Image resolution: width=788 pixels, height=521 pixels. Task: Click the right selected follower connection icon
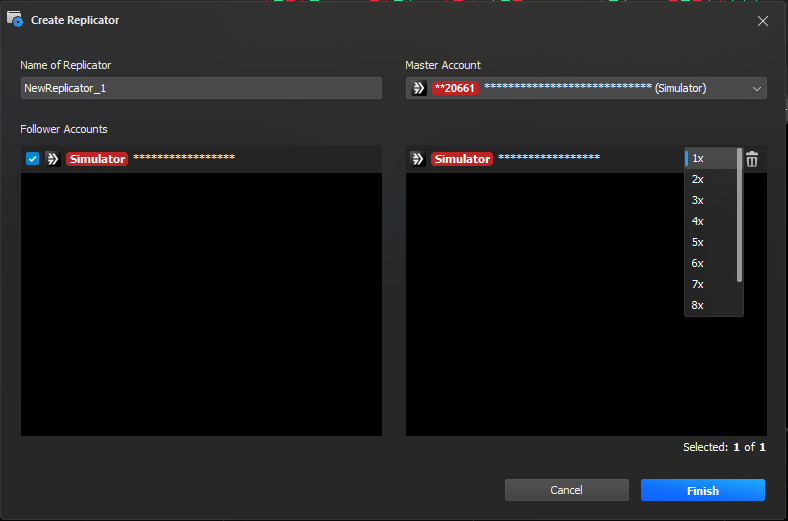pyautogui.click(x=418, y=159)
